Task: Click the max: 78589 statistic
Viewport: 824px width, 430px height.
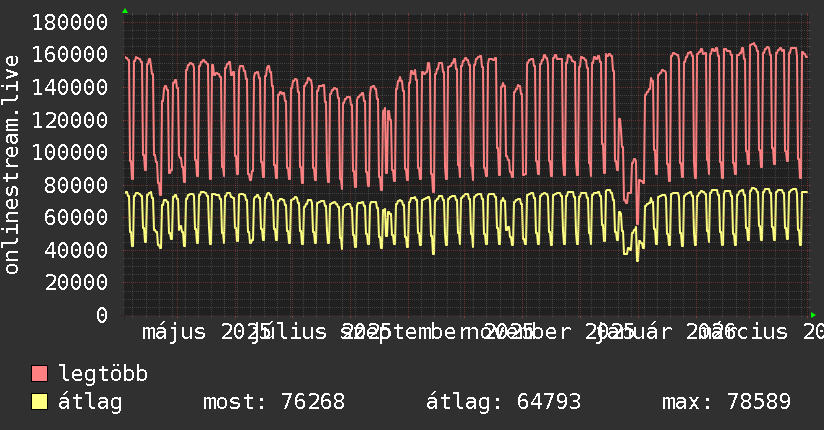Action: (x=726, y=402)
